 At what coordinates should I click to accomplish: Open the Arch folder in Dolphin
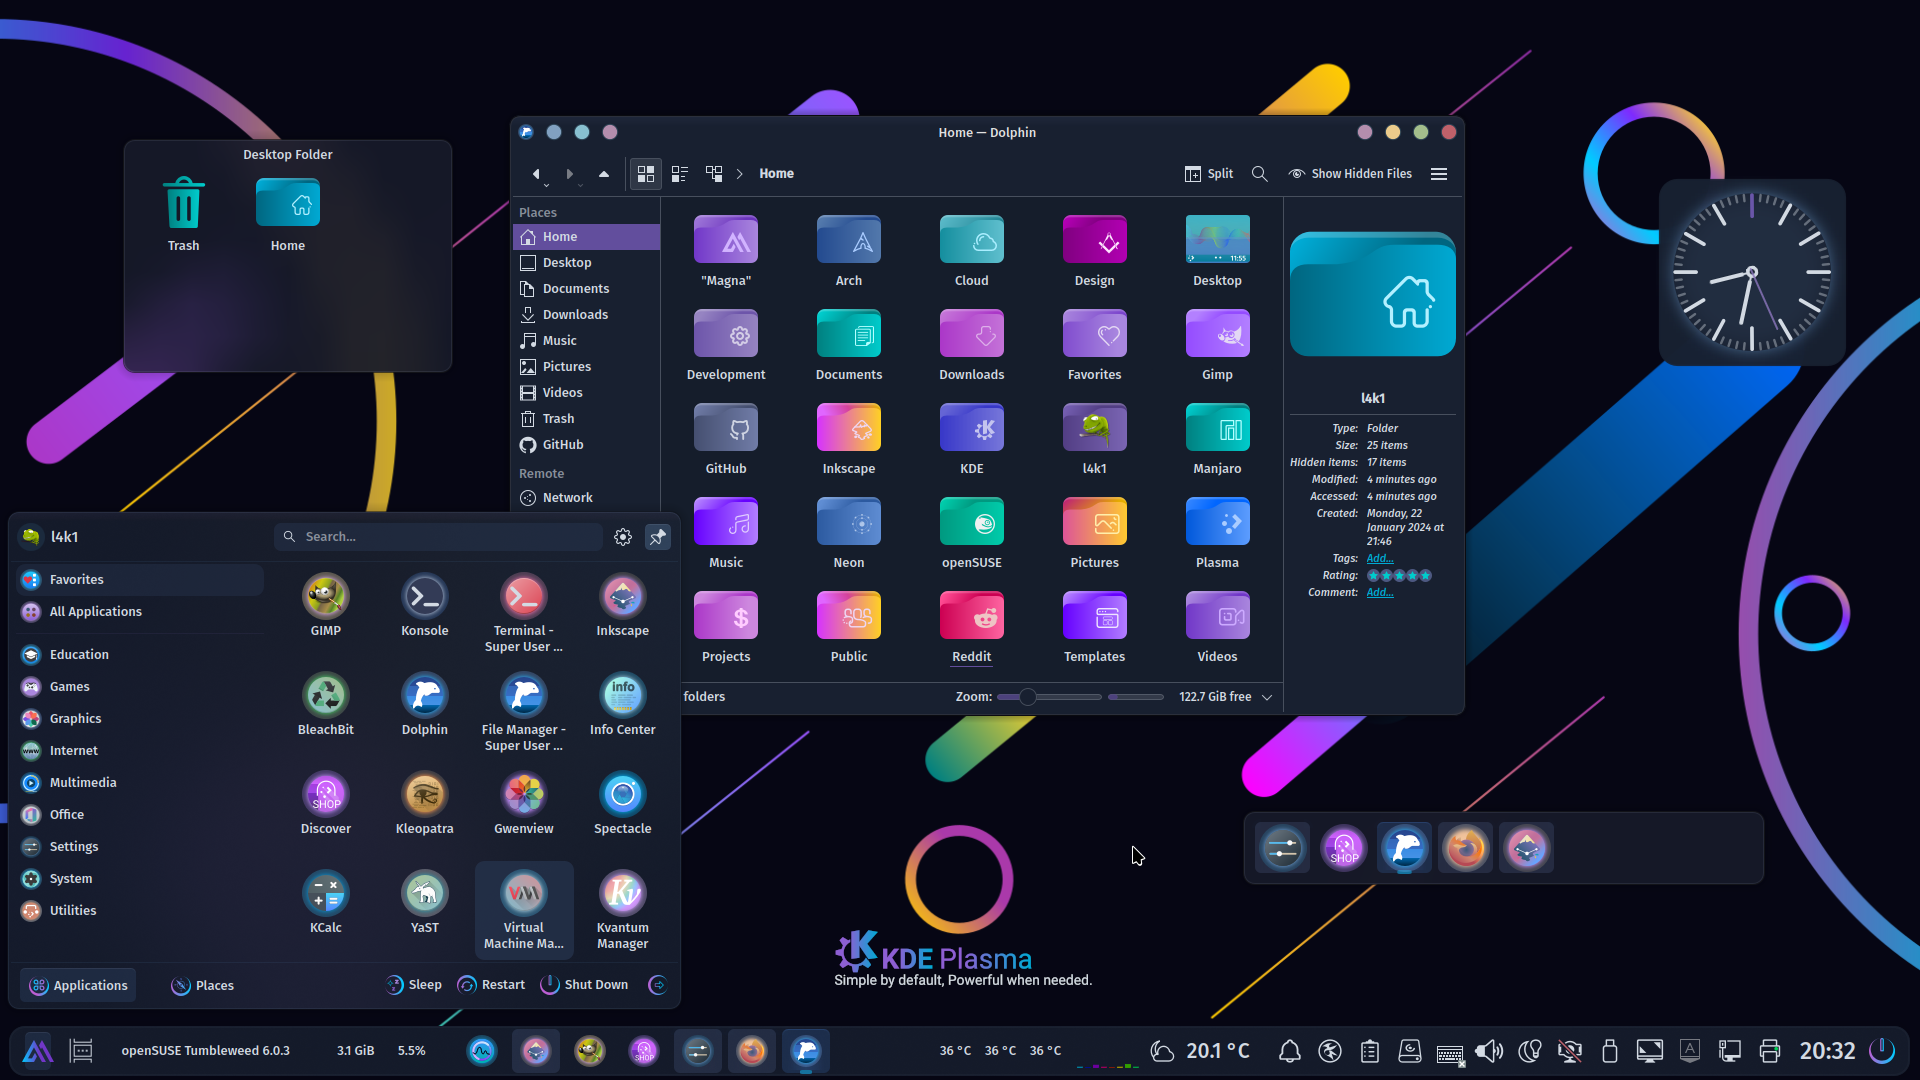(848, 250)
